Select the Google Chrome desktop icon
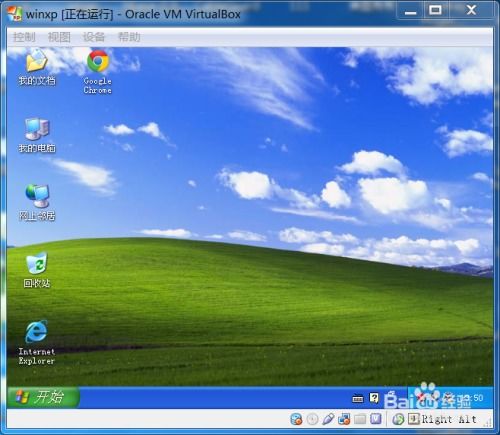 point(98,71)
